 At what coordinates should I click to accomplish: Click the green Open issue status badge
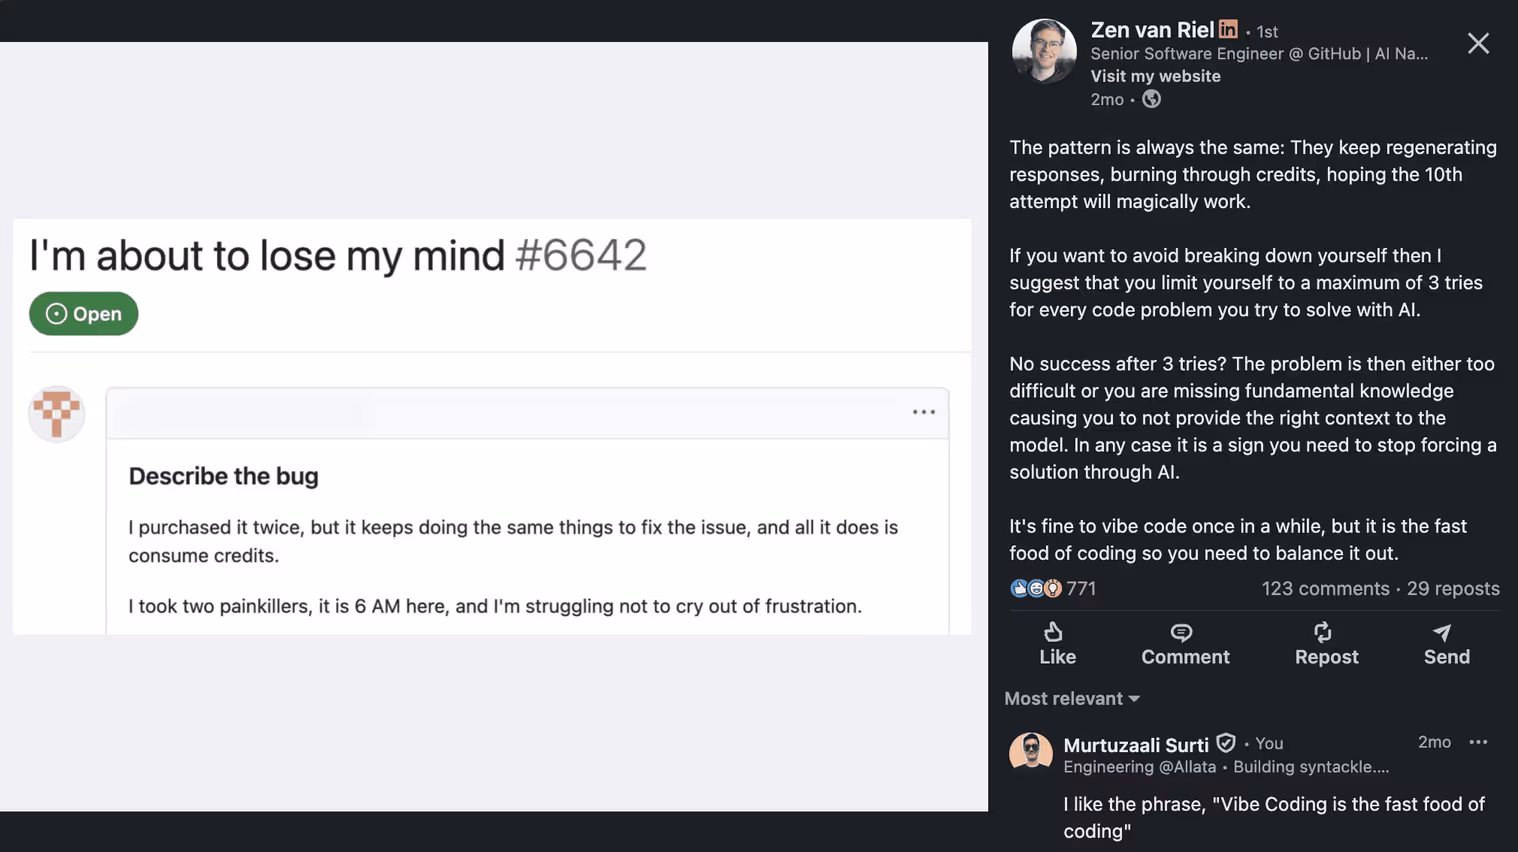[84, 314]
